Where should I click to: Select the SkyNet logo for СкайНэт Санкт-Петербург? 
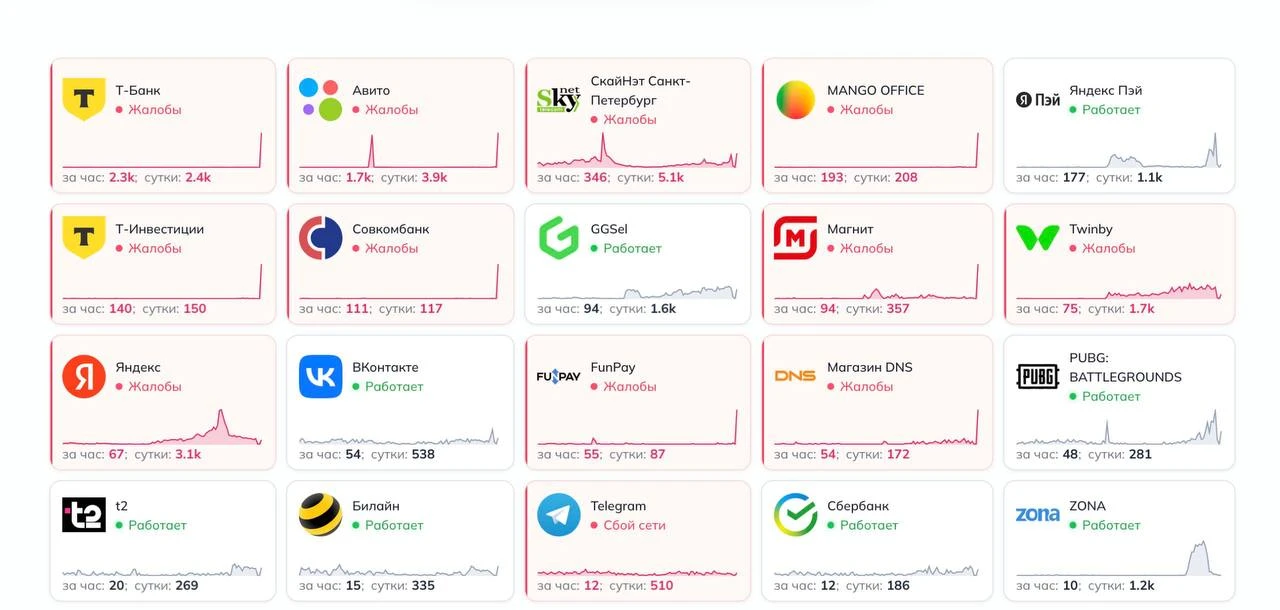pyautogui.click(x=558, y=99)
